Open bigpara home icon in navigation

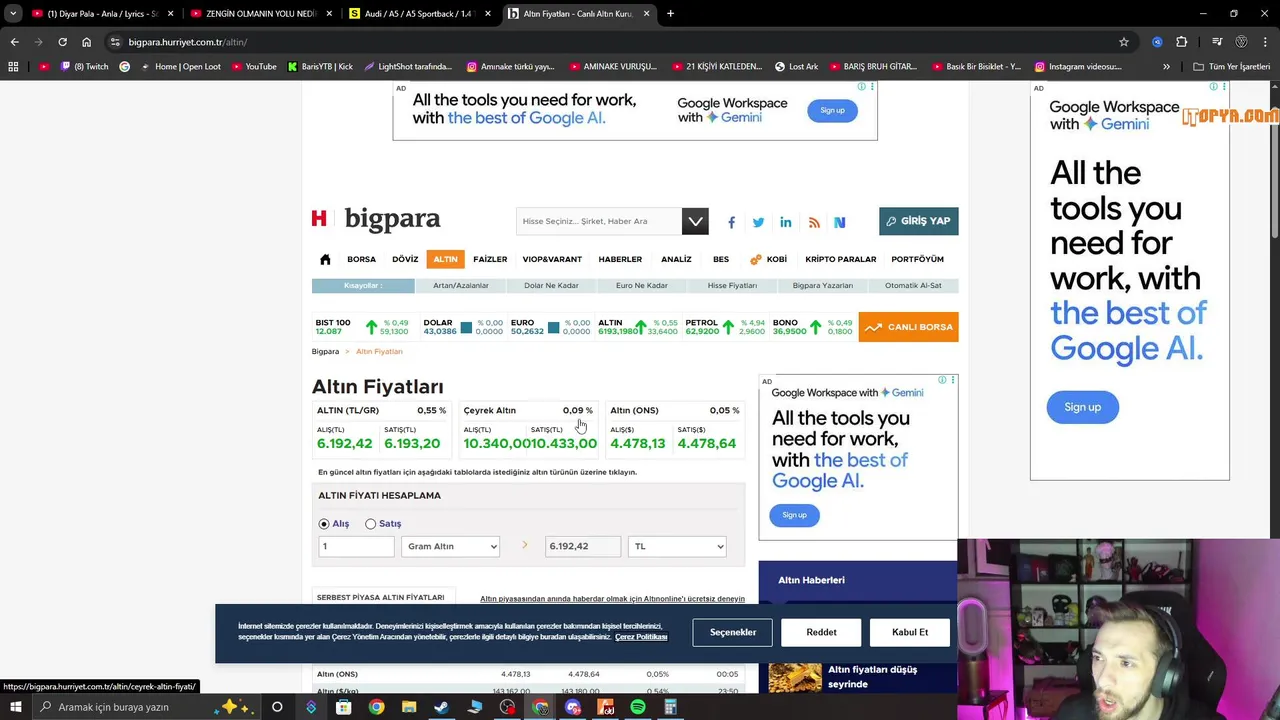pos(325,259)
